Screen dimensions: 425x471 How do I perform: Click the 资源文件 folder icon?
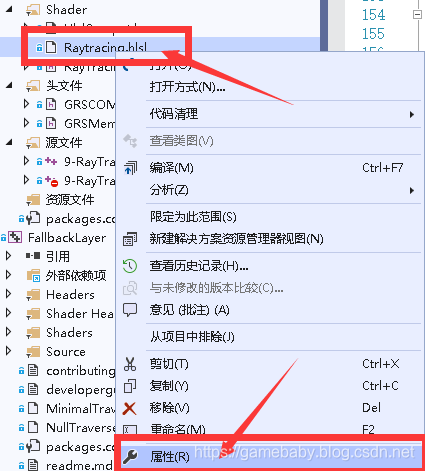33,200
